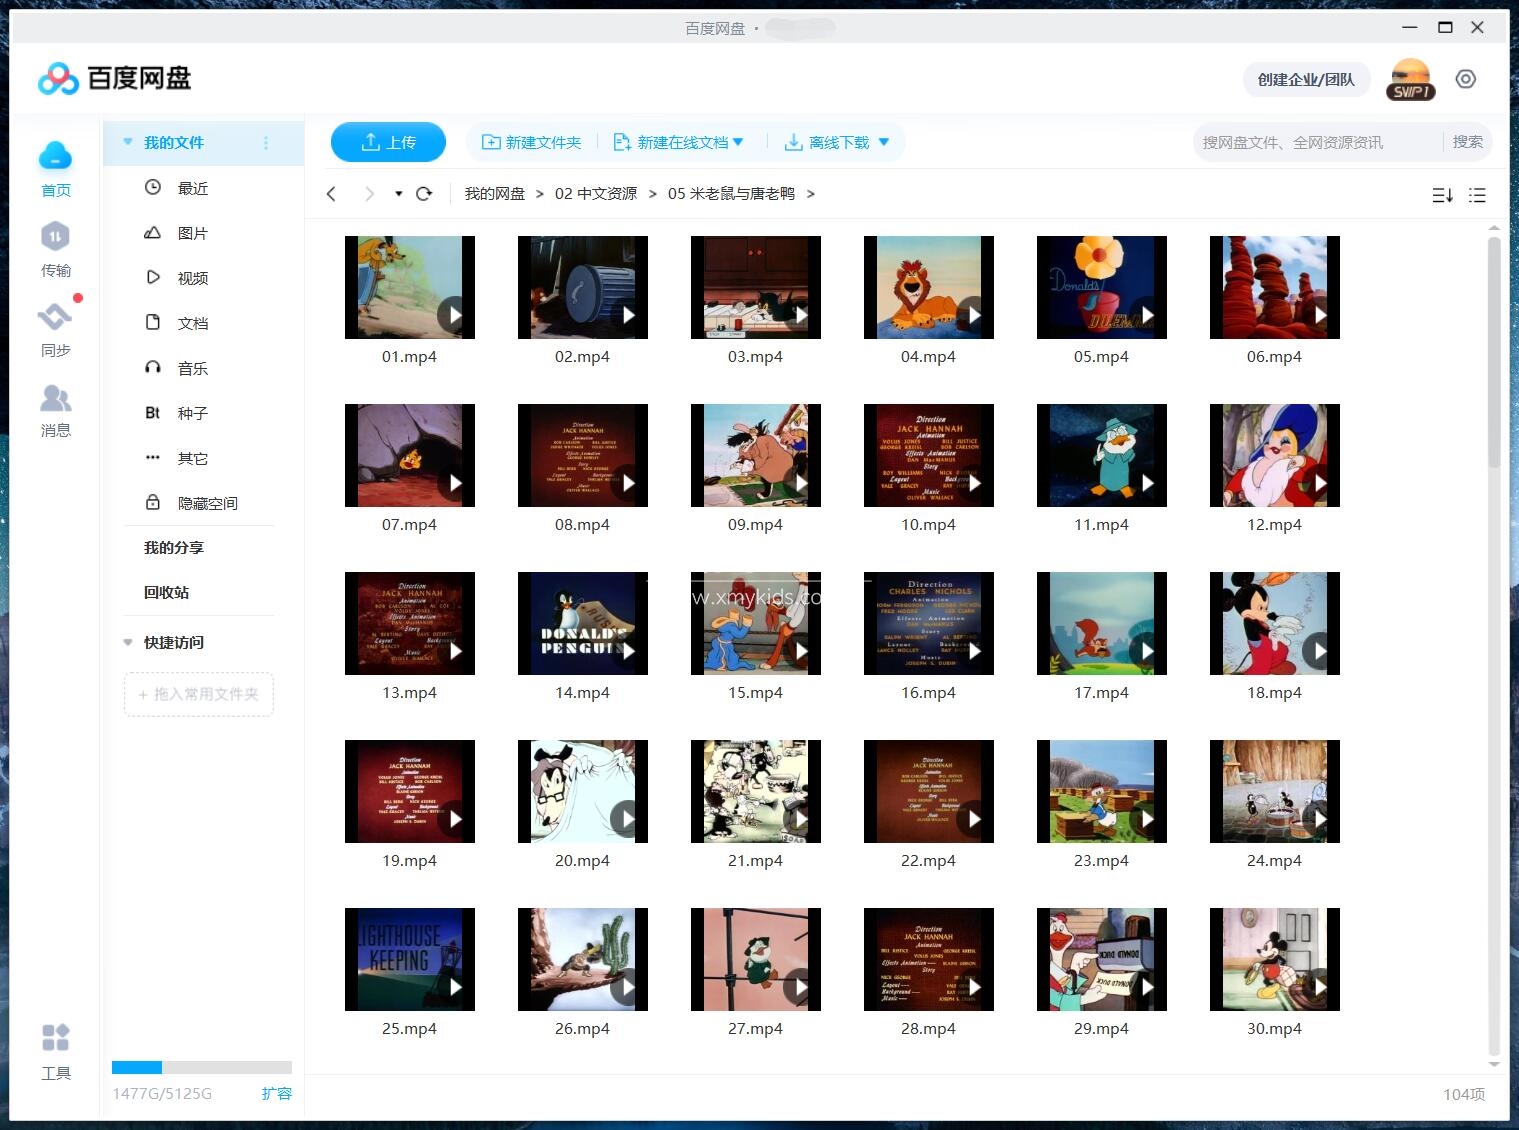
Task: Open the 离线下载 dropdown arrow
Action: coord(884,142)
